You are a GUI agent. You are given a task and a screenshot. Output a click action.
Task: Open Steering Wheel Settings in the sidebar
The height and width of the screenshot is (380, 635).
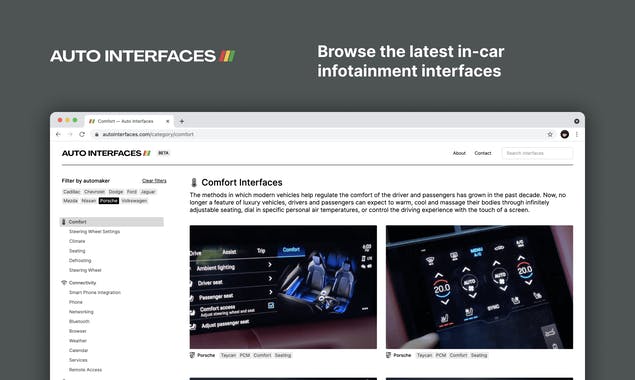pos(94,231)
